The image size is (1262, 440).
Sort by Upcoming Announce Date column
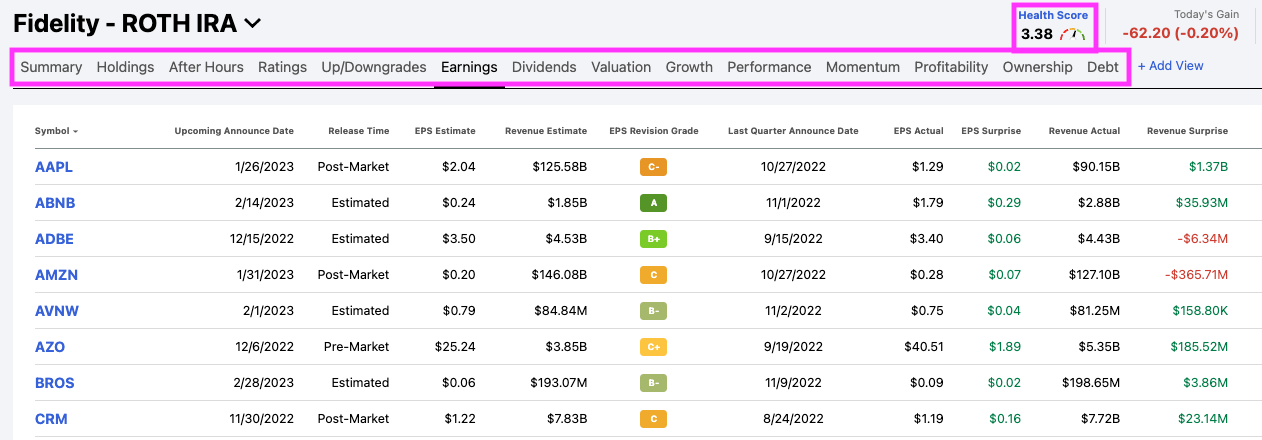[234, 131]
